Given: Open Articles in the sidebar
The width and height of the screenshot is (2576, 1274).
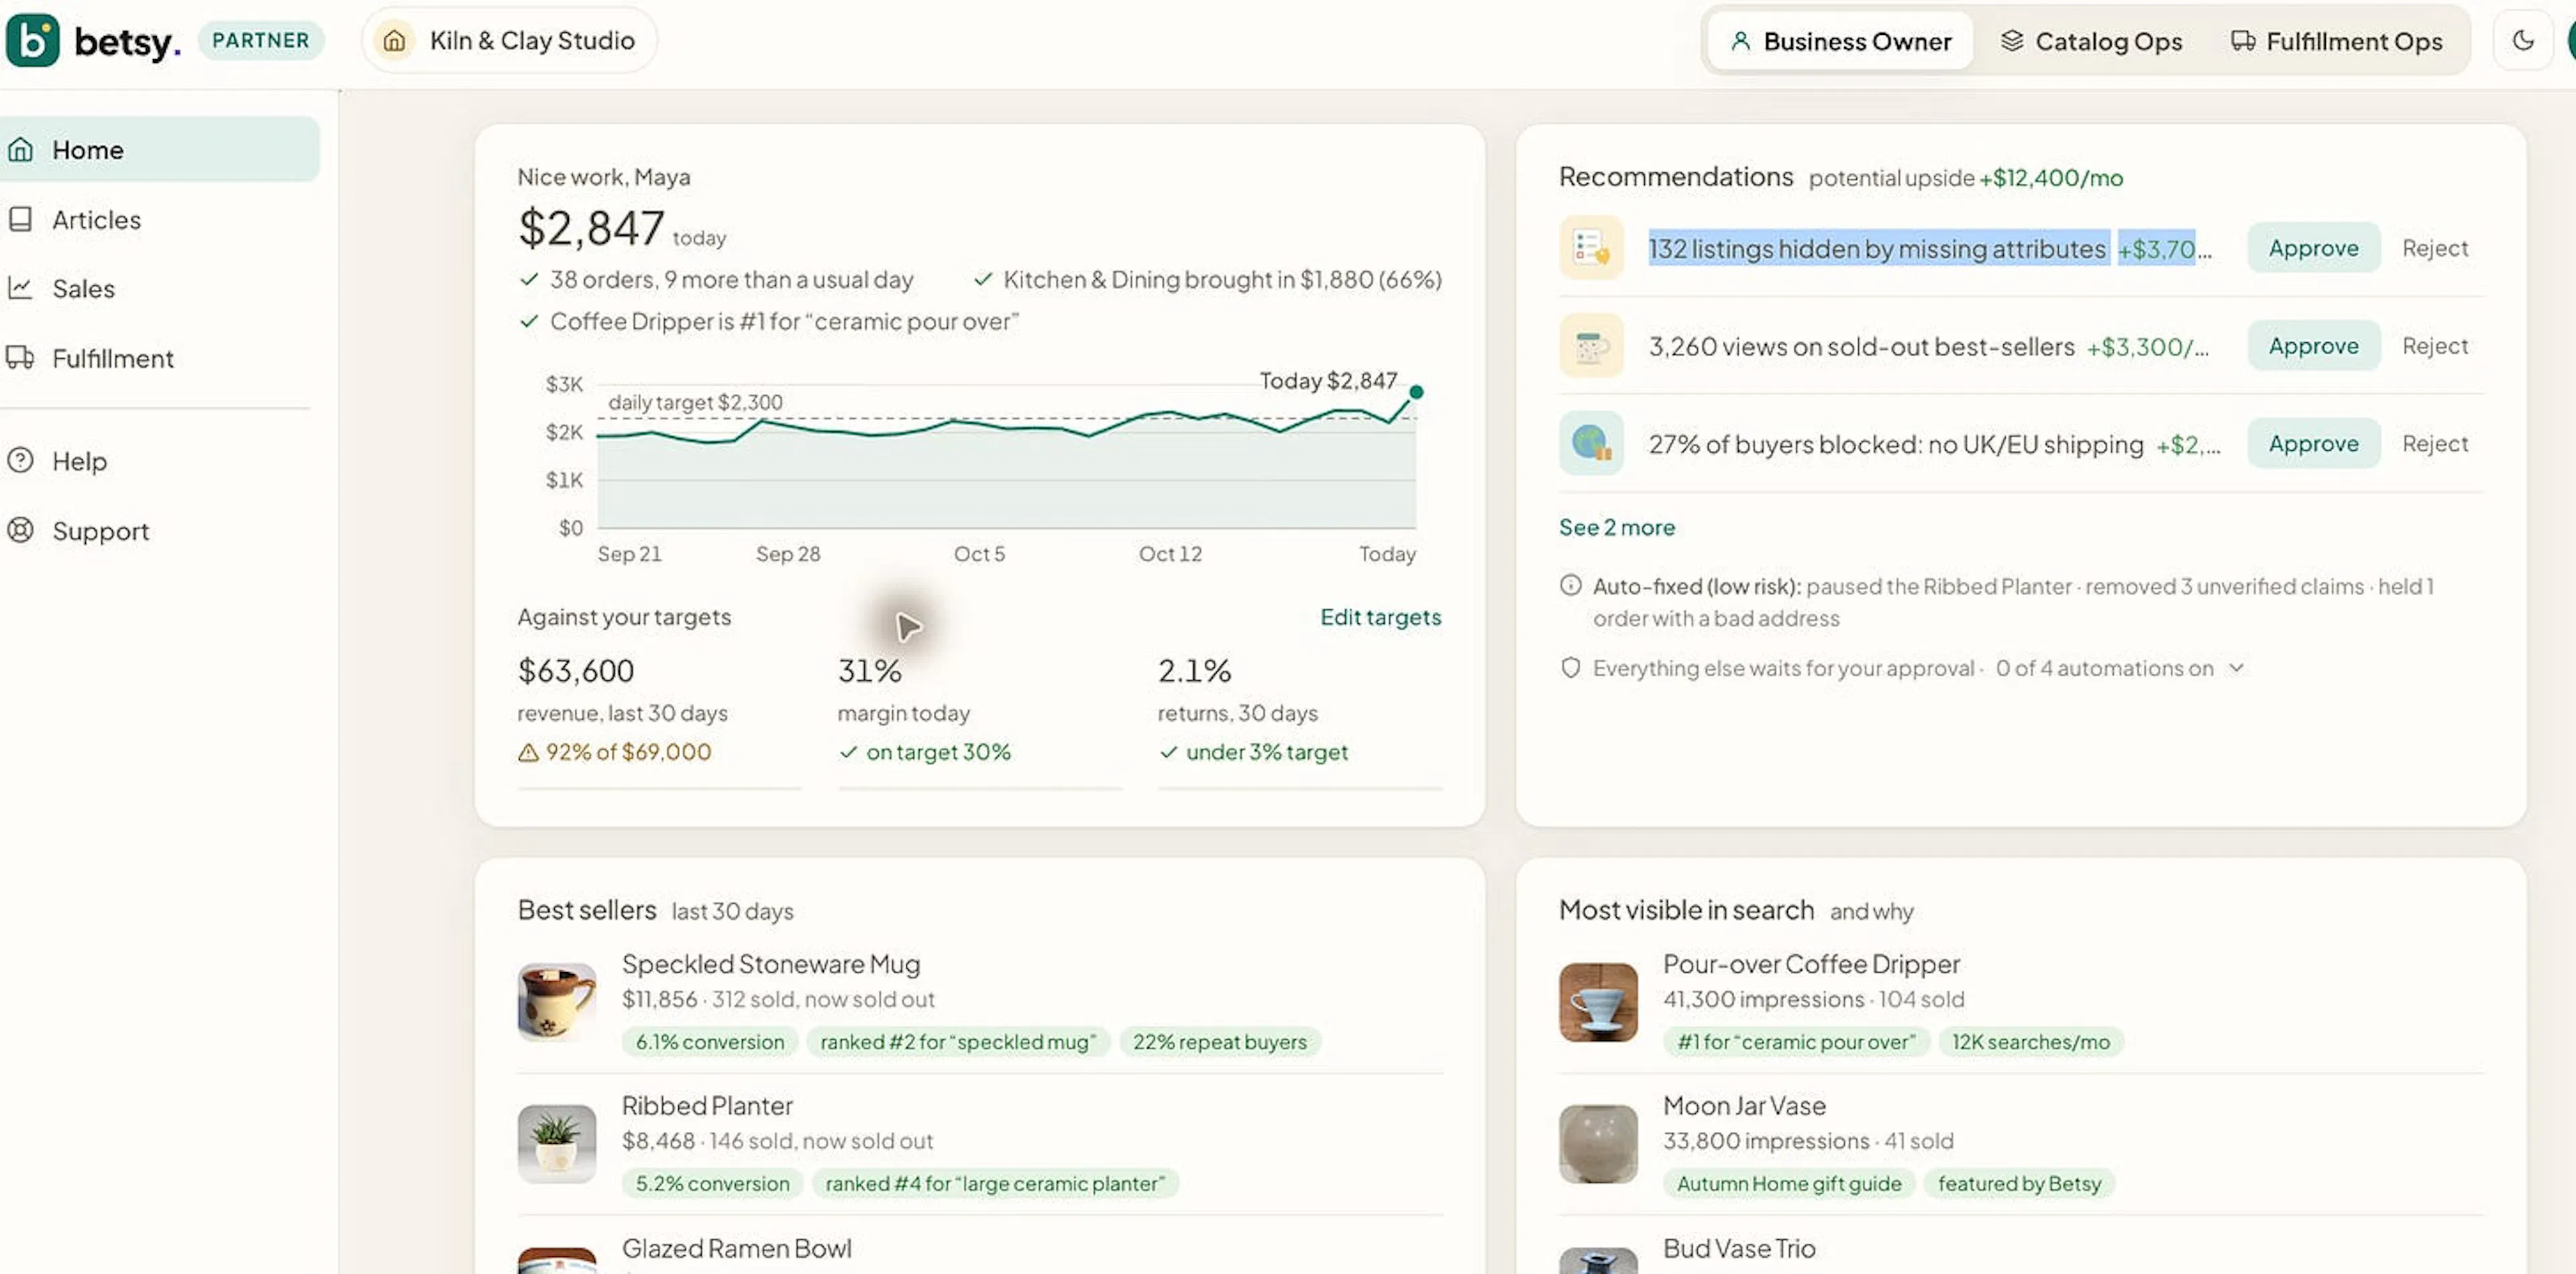Looking at the screenshot, I should 160,219.
